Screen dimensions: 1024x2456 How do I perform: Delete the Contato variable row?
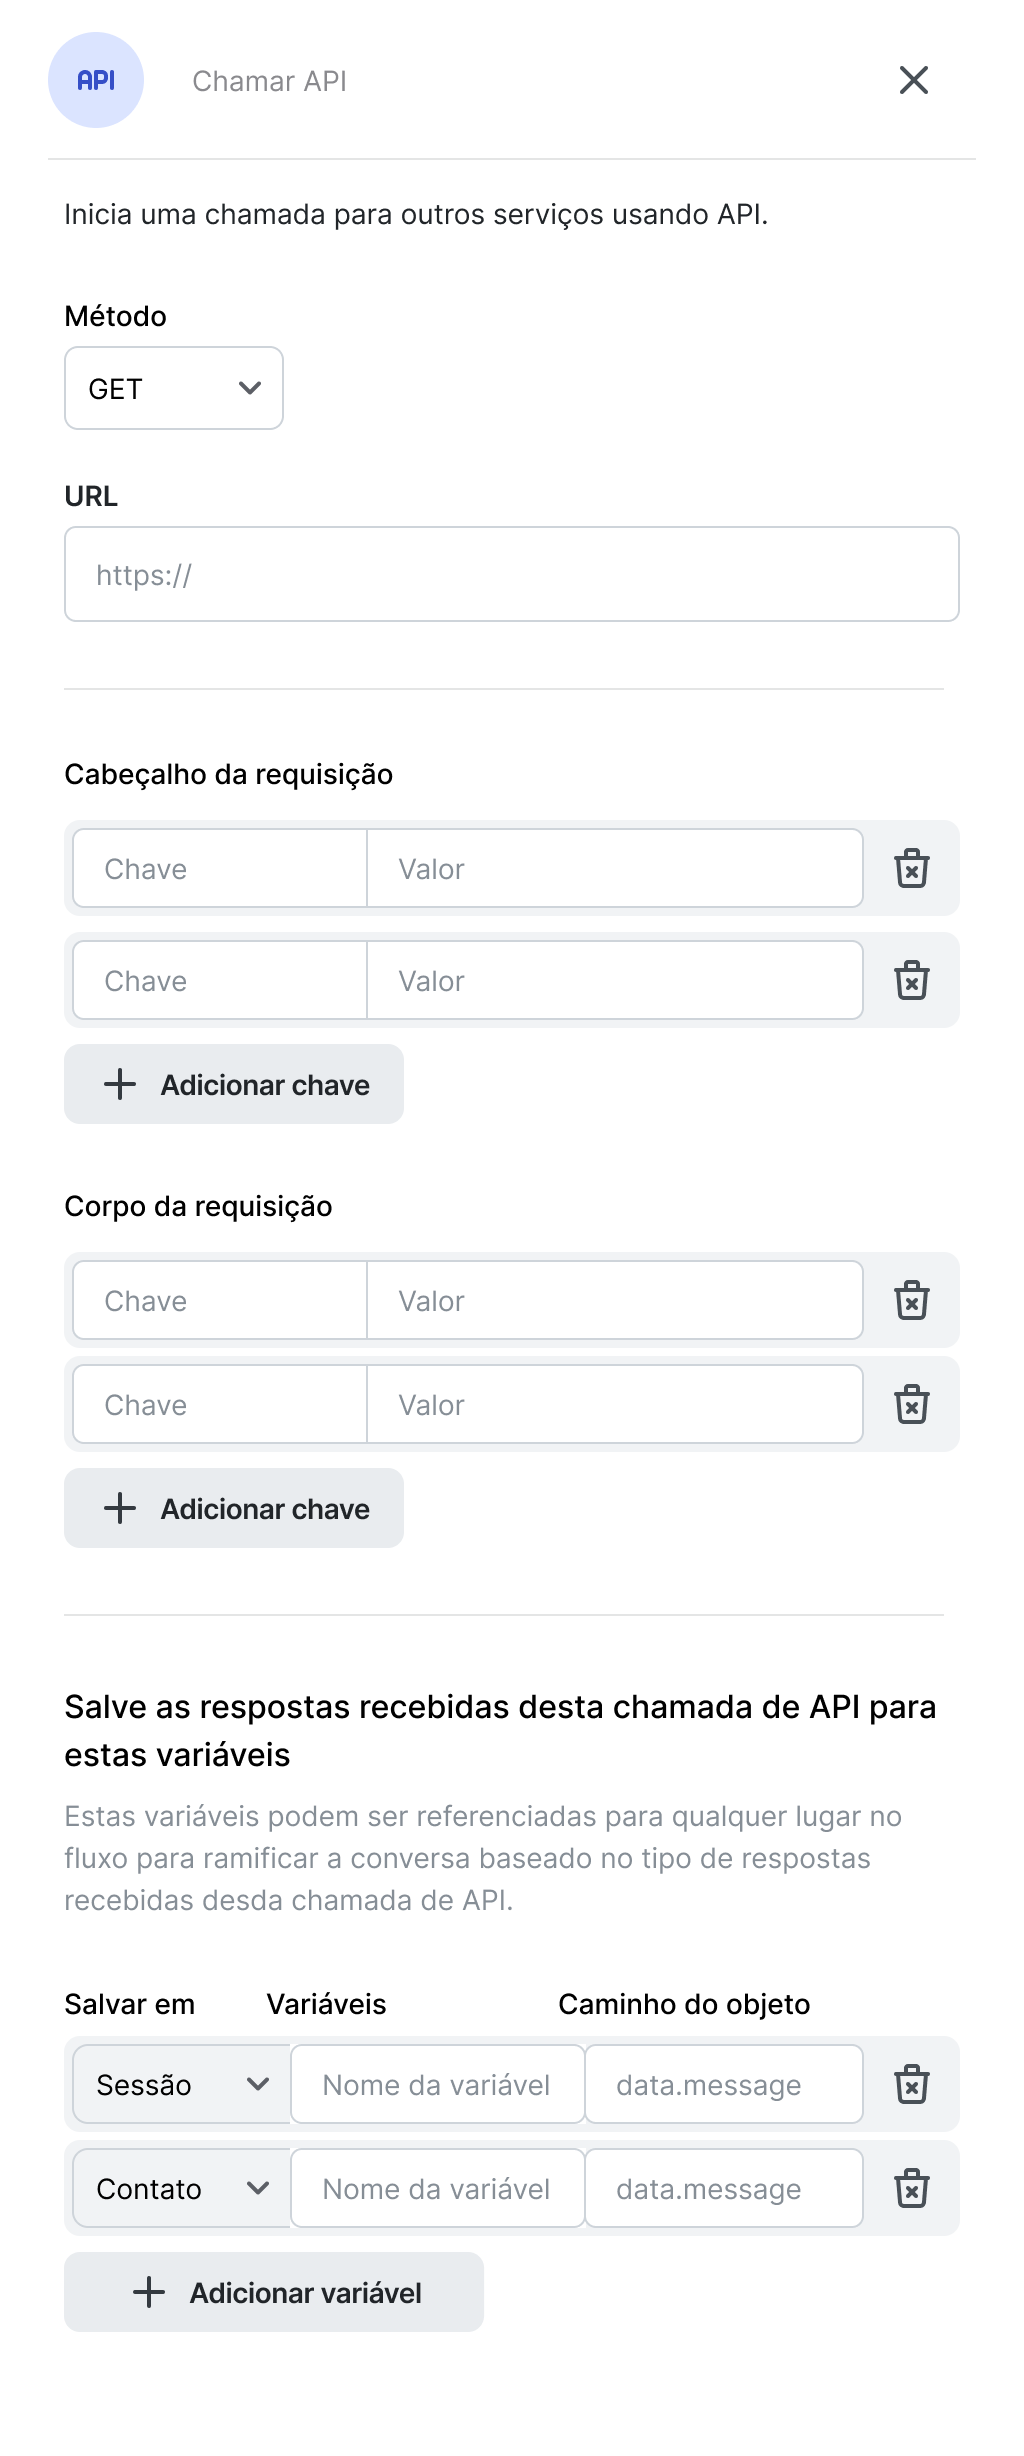pos(911,2188)
